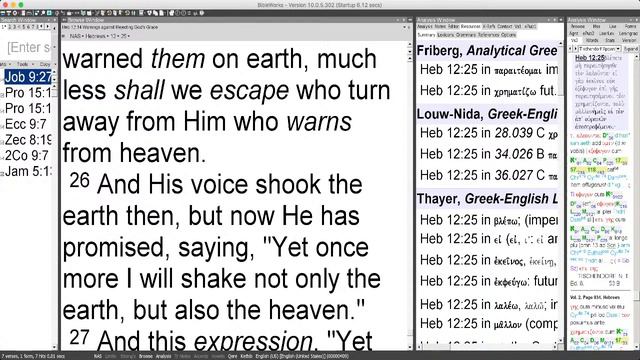Image resolution: width=640 pixels, height=360 pixels.
Task: Click resources list scroll up arrow
Action: [x=561, y=42]
